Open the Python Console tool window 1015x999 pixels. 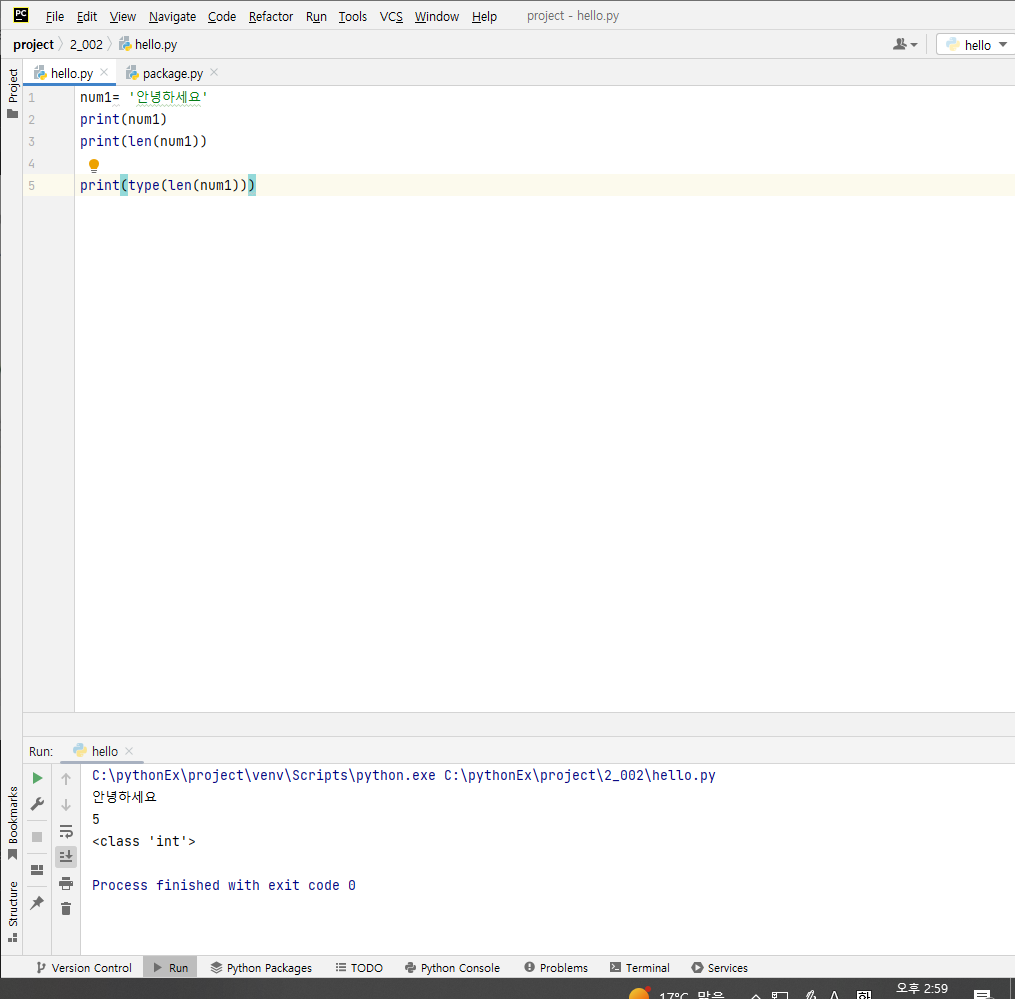click(x=452, y=968)
